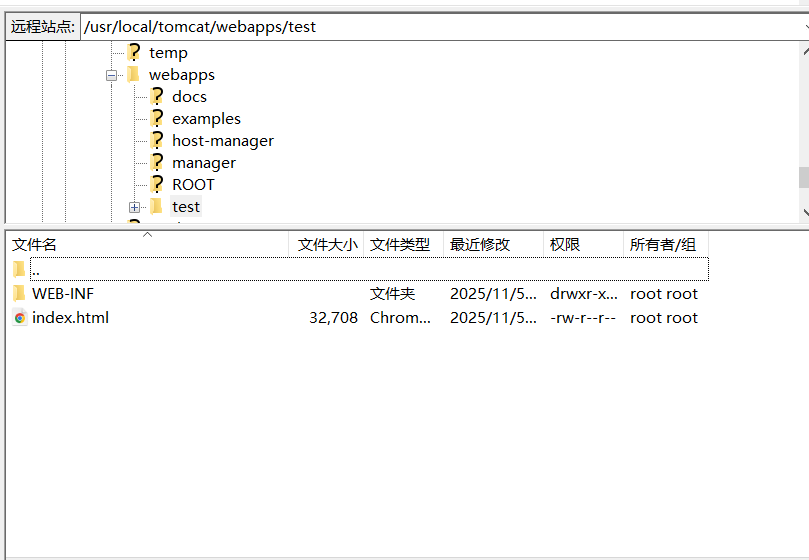Click the host-manager question mark icon
Viewport: 809px width, 560px height.
pos(157,140)
